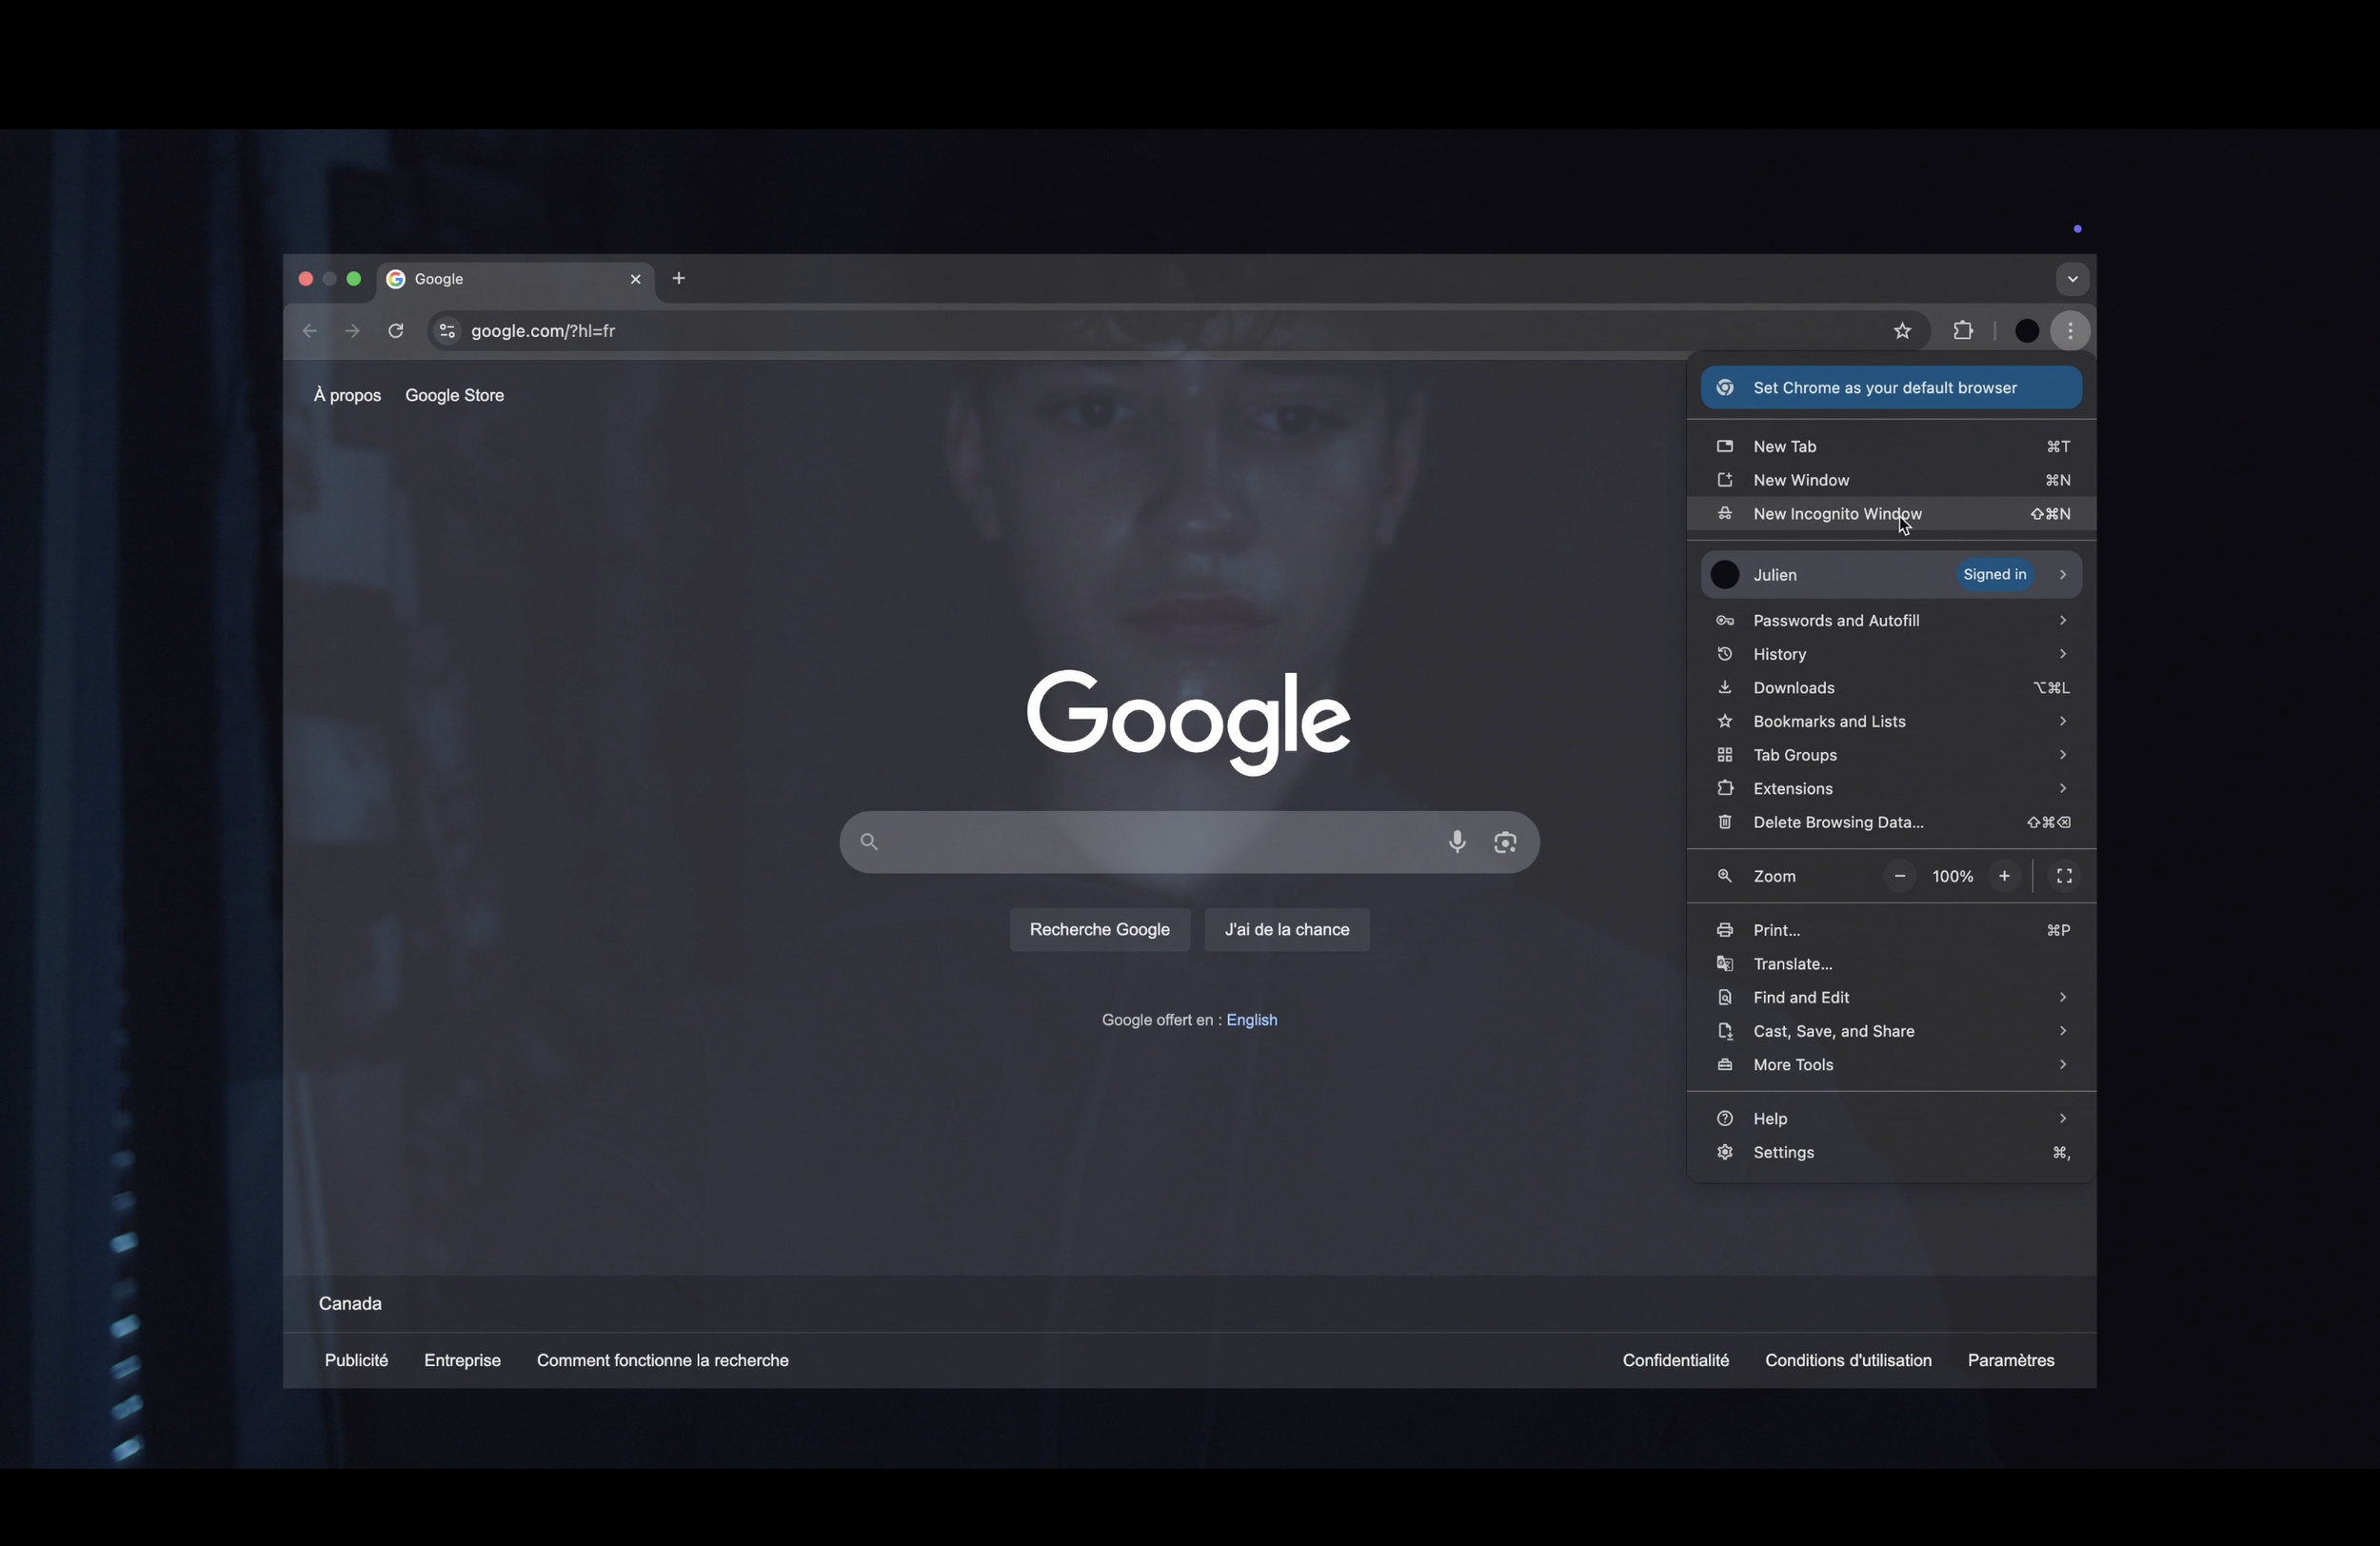Increase zoom with the plus button

[2004, 876]
